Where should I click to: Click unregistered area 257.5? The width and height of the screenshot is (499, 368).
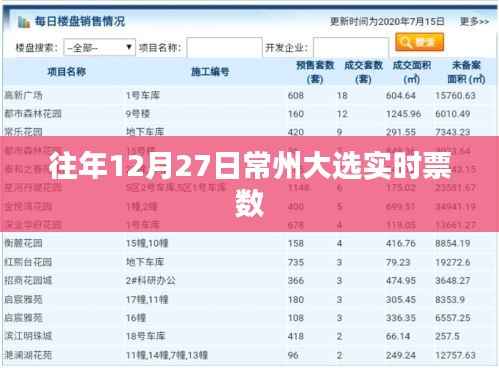pos(447,336)
